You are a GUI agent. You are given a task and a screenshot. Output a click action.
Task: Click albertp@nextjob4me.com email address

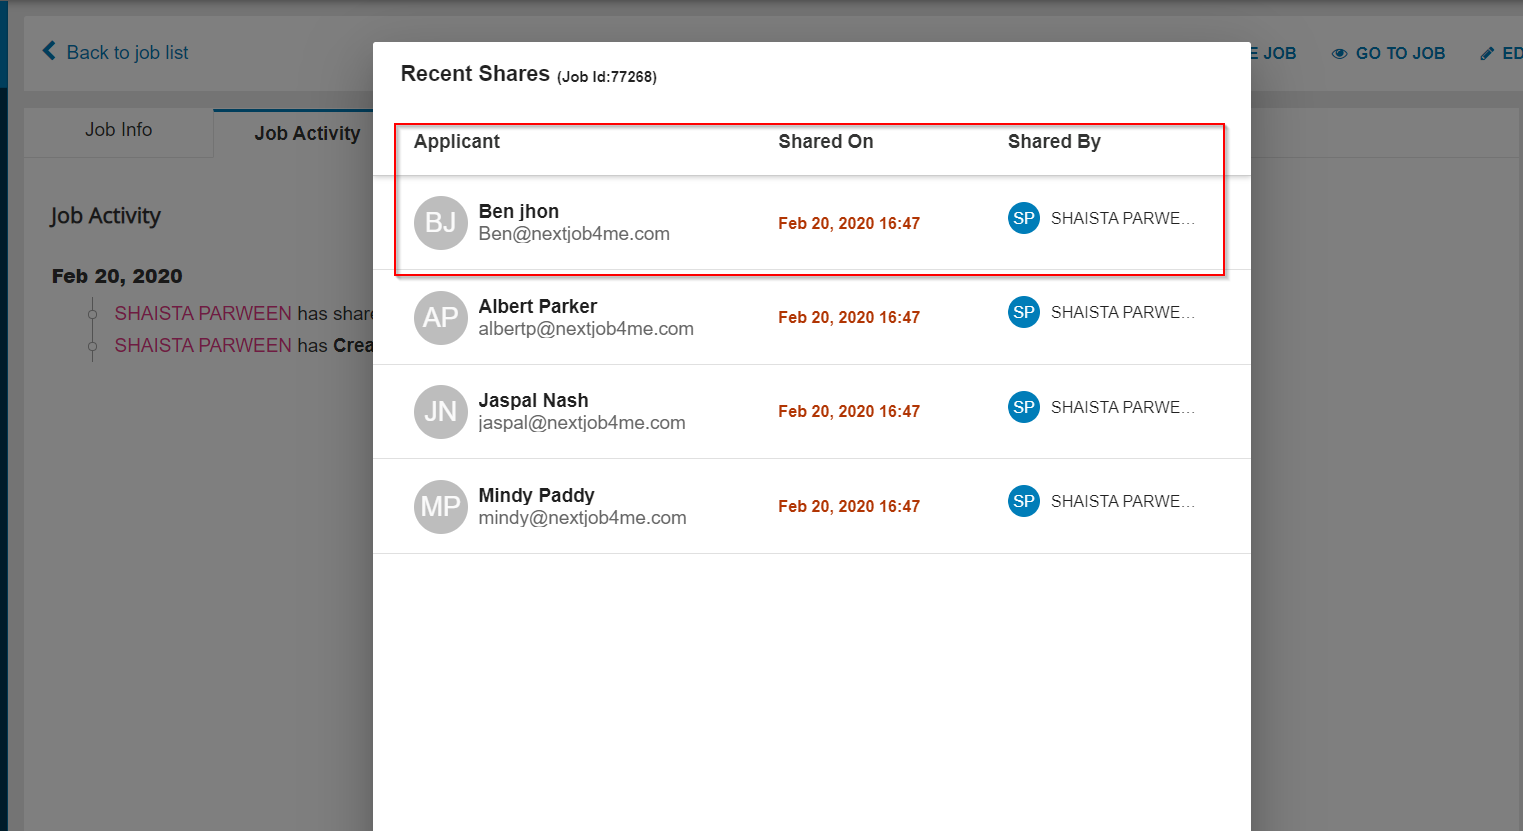[586, 329]
